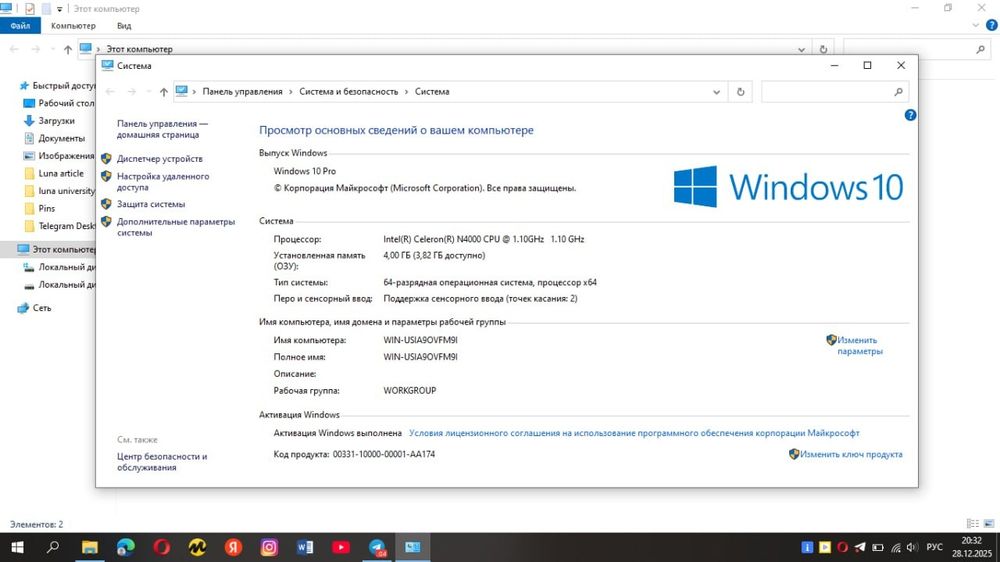Select Загрузки in navigation pane
This screenshot has width=1000, height=562.
48,121
